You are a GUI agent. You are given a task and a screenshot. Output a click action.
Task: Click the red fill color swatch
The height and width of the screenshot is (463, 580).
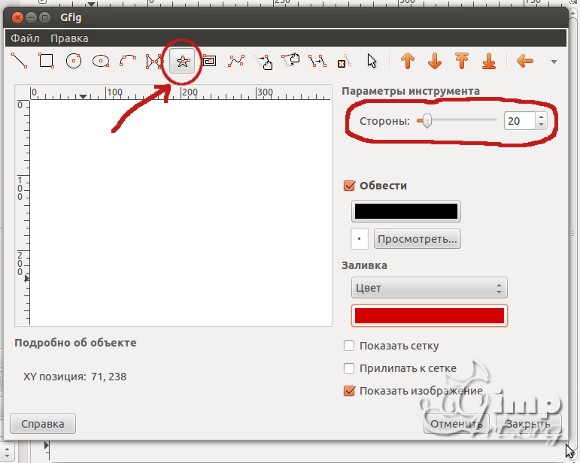pos(429,315)
